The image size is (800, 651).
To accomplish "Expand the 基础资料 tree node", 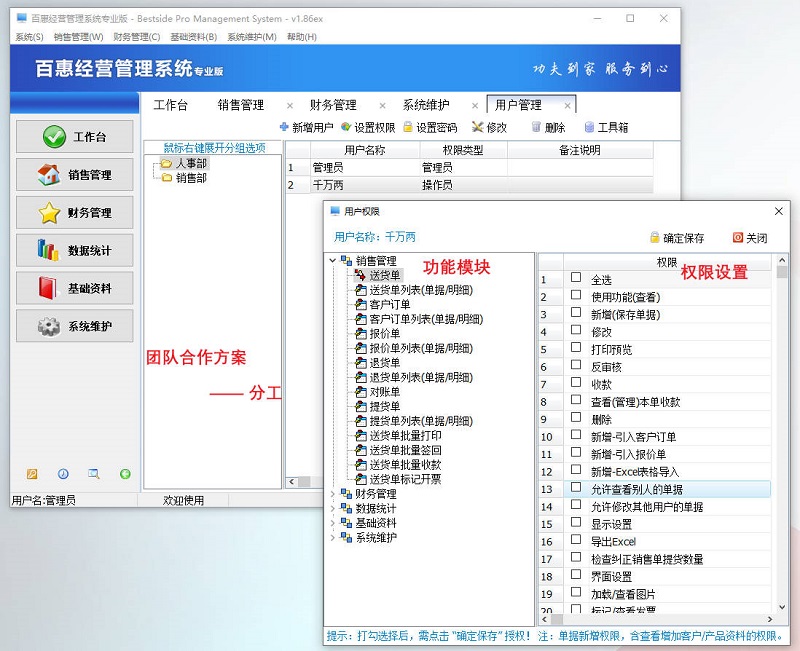I will click(x=333, y=523).
